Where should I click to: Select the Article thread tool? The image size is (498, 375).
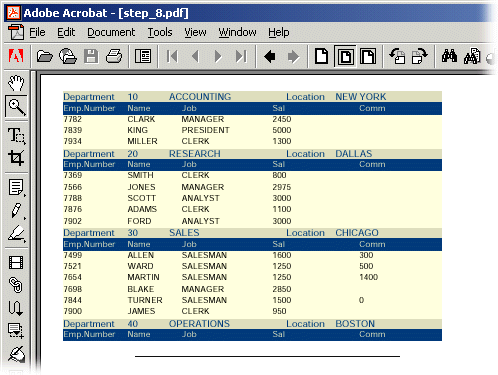(x=16, y=308)
